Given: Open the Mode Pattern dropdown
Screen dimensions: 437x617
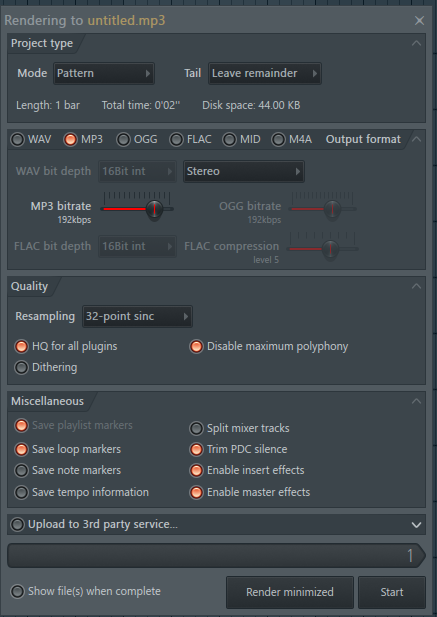Looking at the screenshot, I should 104,73.
